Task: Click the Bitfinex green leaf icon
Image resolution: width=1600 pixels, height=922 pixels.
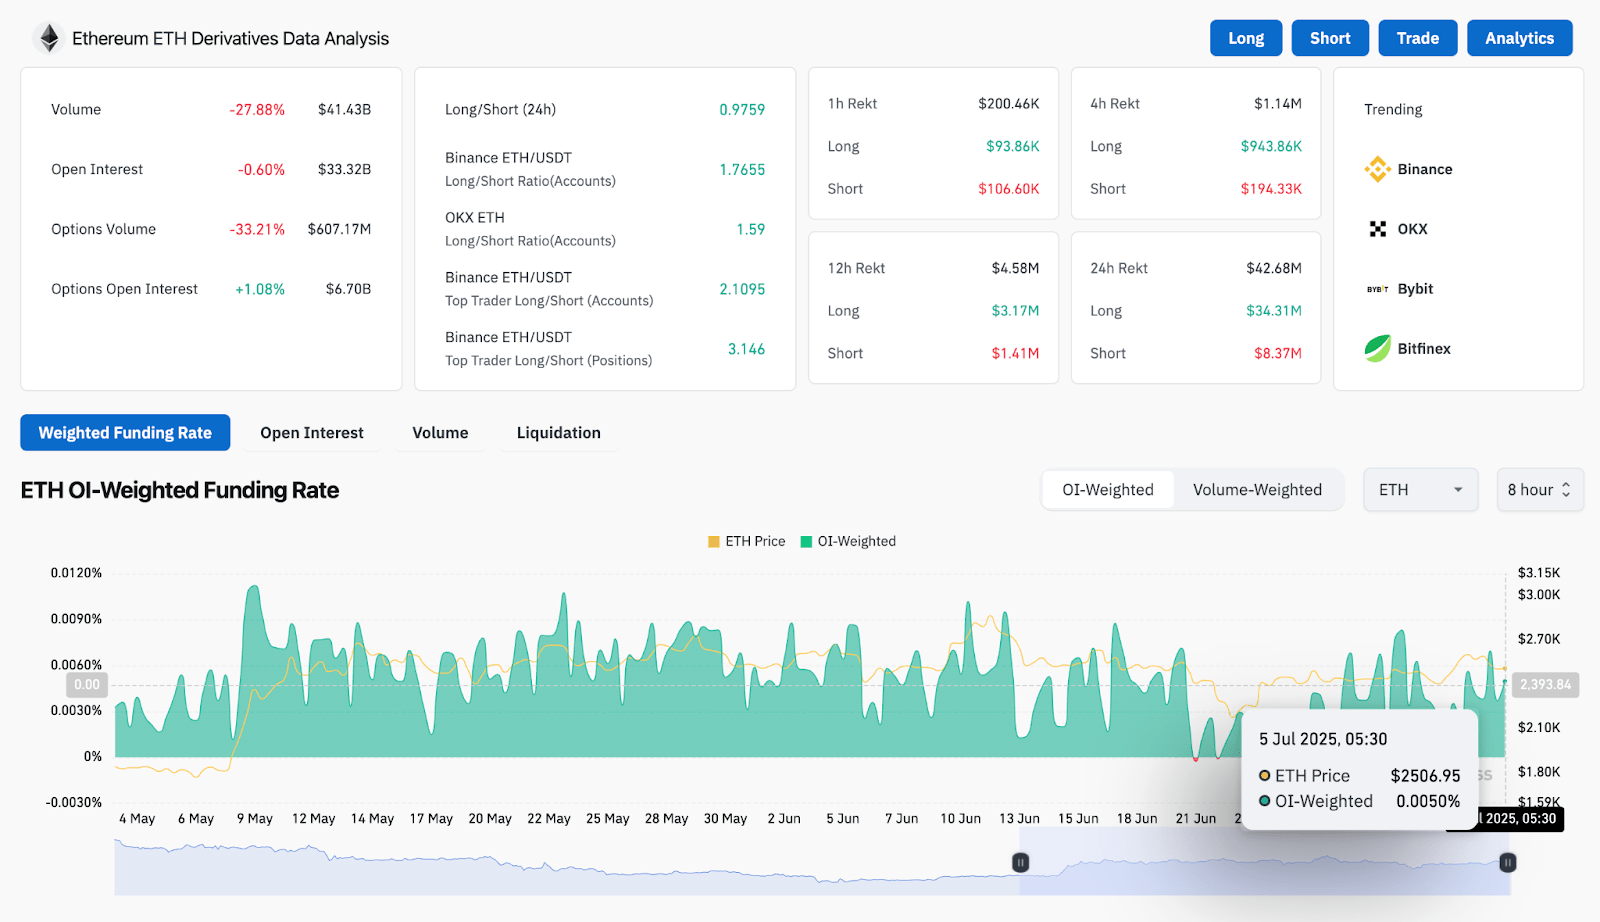Action: click(1377, 349)
